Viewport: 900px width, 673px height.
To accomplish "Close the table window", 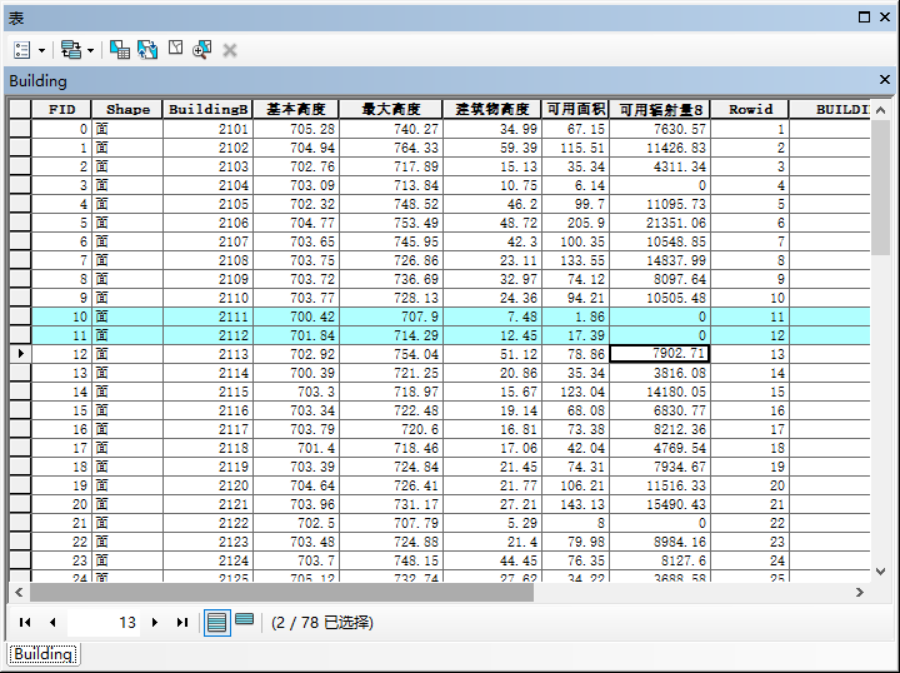I will (x=885, y=17).
